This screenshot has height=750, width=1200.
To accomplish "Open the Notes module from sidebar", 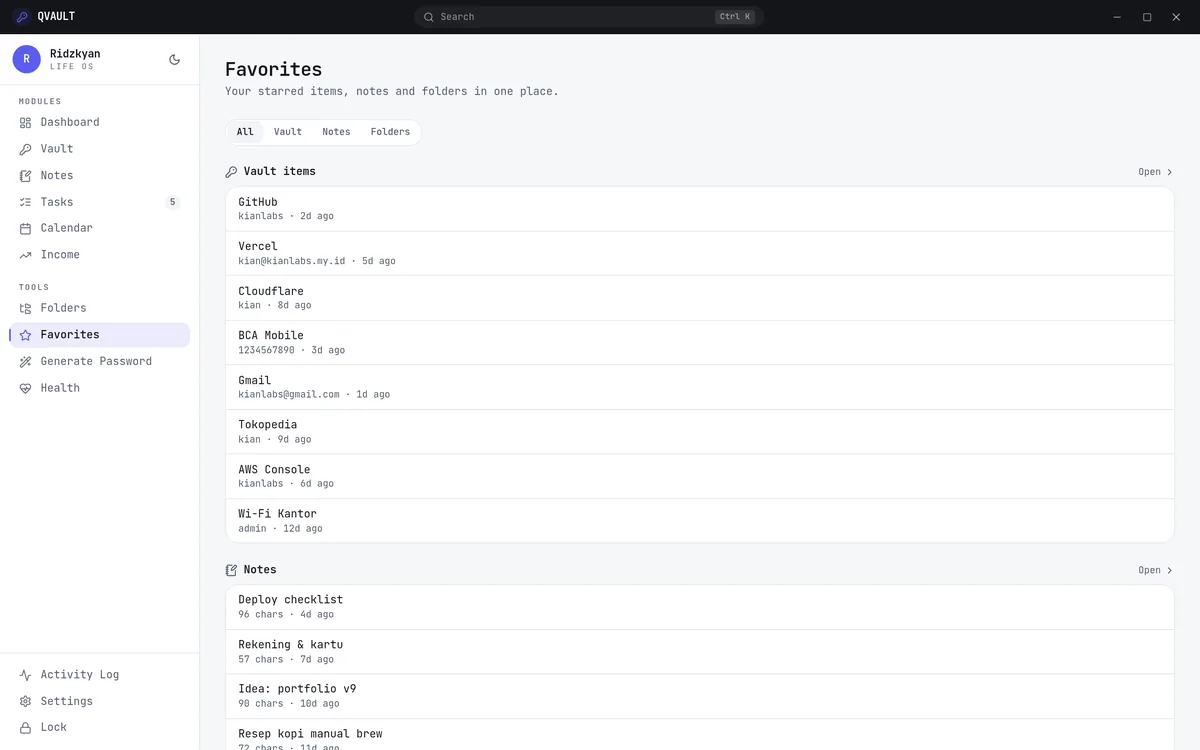I will click(99, 175).
